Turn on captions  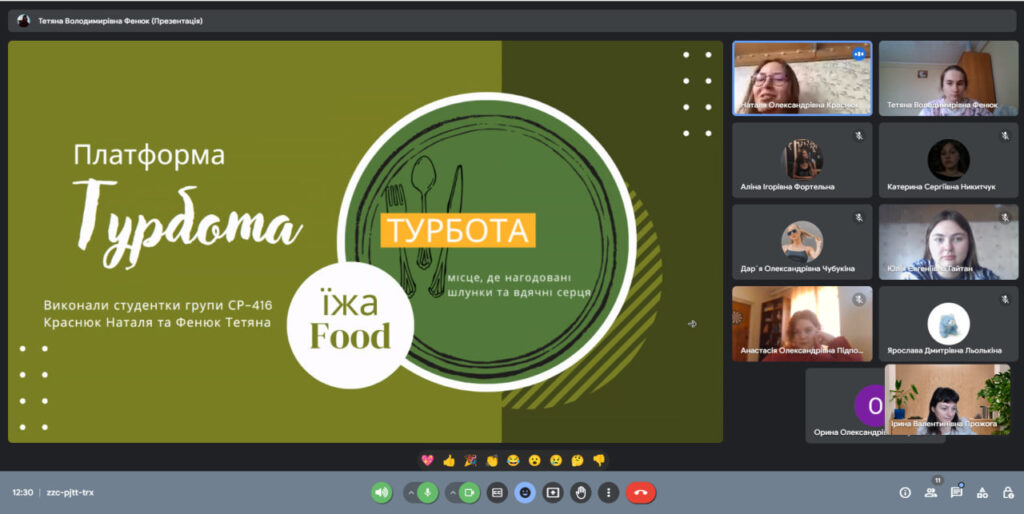(497, 492)
